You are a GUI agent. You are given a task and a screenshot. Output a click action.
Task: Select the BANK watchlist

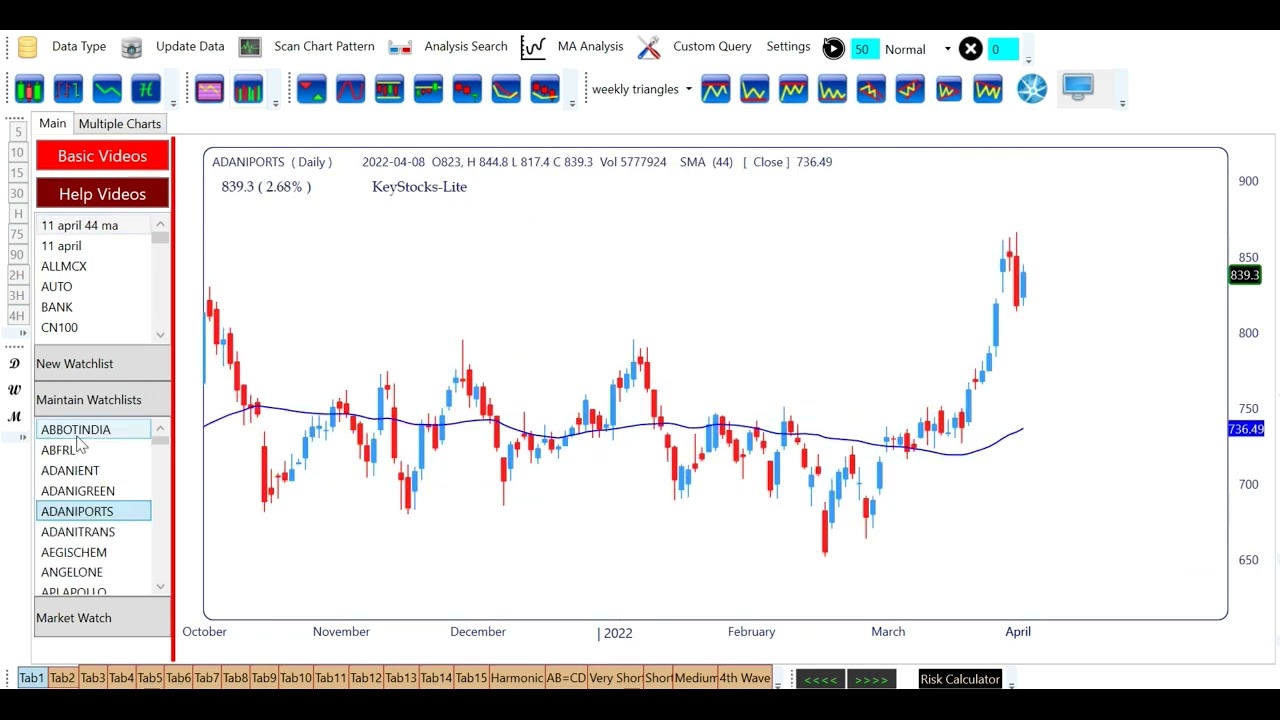(x=93, y=307)
